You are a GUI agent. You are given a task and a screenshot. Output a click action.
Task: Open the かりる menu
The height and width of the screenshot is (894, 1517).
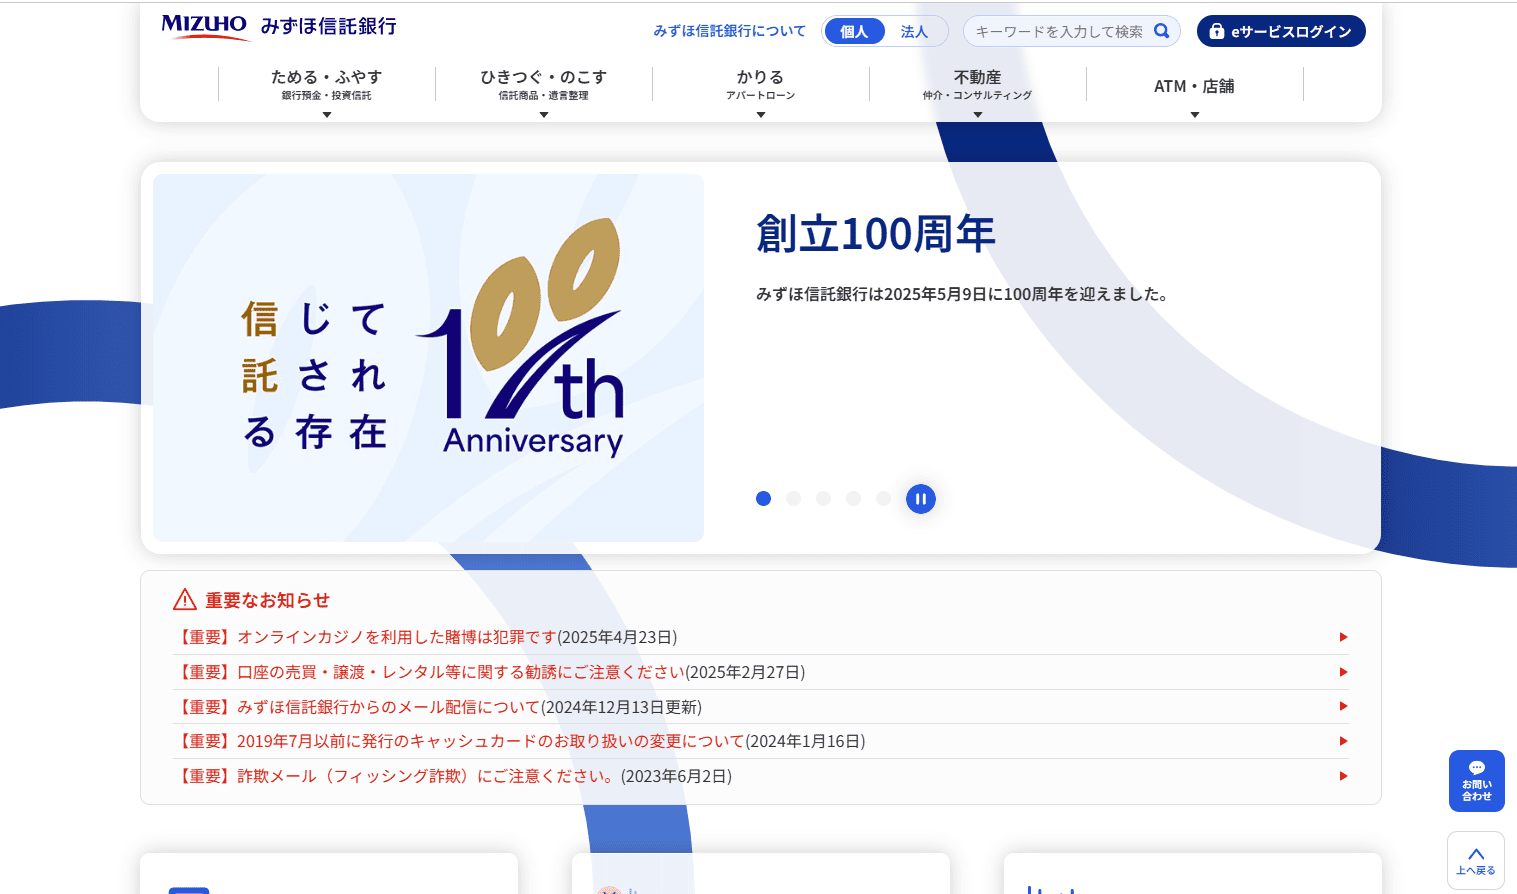(761, 85)
